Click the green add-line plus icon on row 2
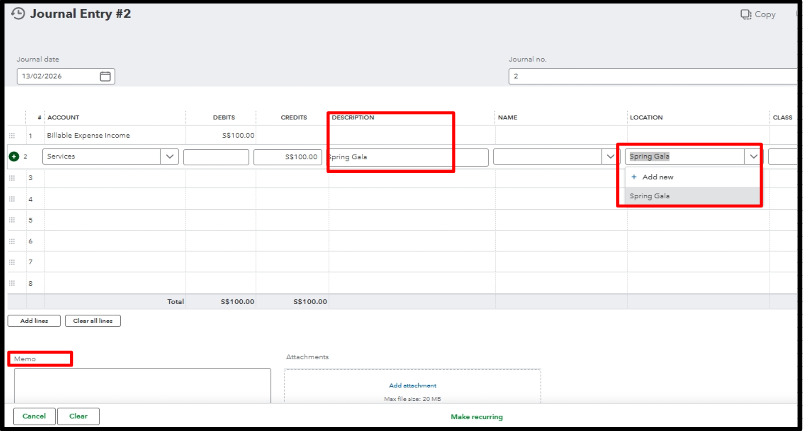The height and width of the screenshot is (431, 803). pos(14,156)
